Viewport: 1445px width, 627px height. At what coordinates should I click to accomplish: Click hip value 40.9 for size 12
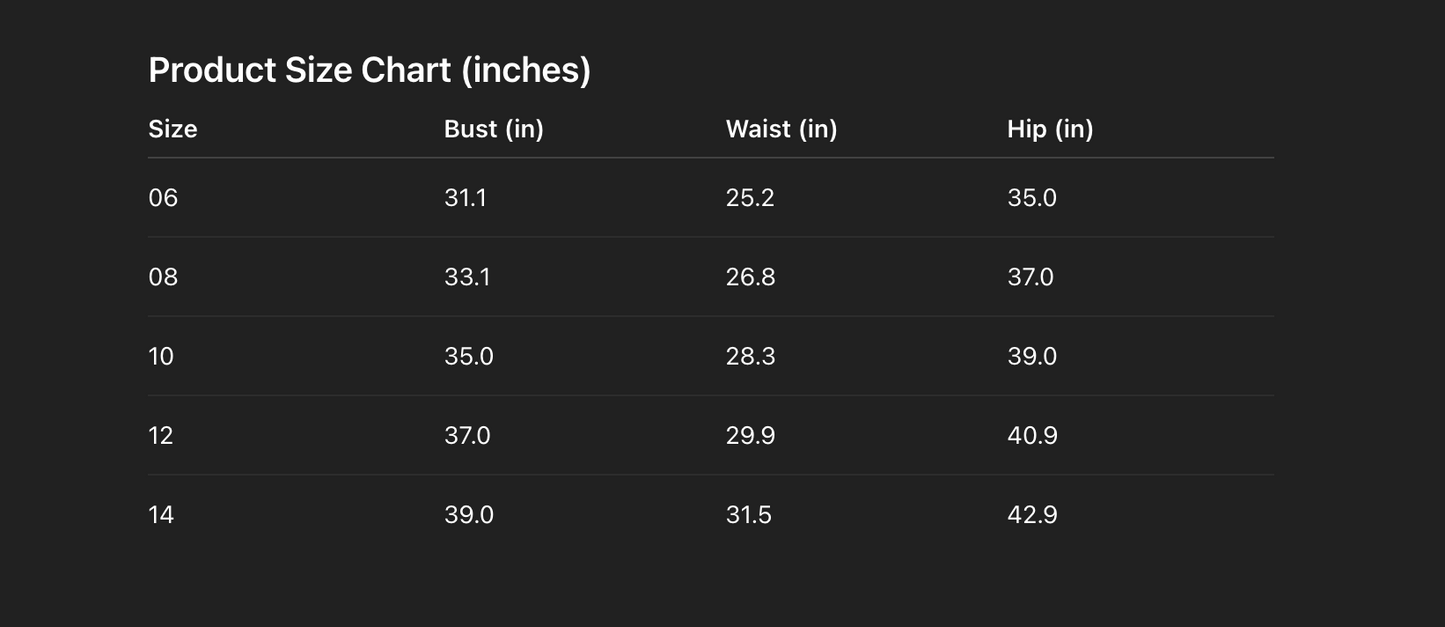coord(1032,435)
